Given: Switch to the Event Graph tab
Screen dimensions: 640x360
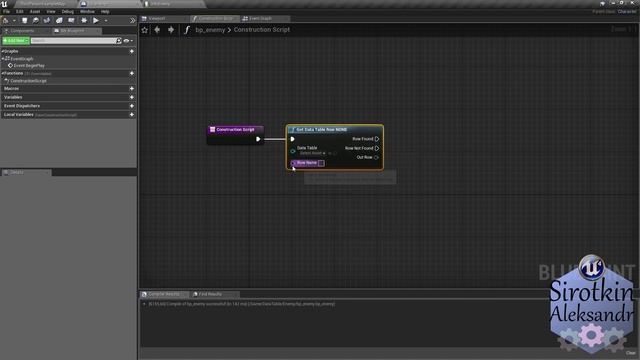Looking at the screenshot, I should pos(264,18).
